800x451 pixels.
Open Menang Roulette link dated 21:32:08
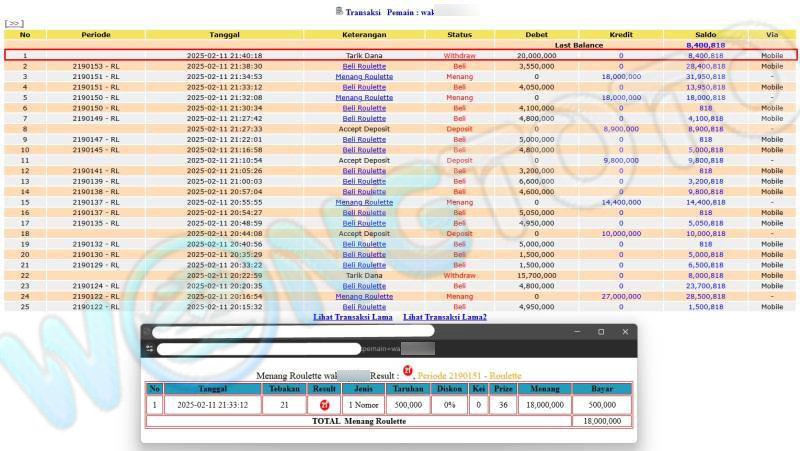(x=364, y=97)
